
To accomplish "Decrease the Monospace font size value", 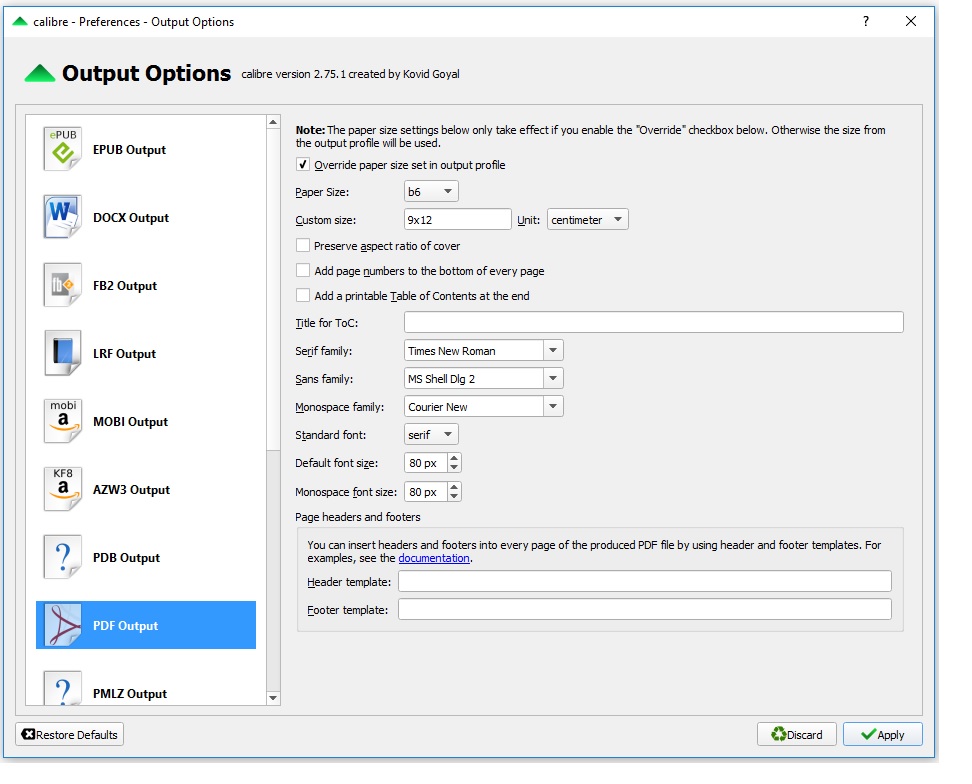I will pyautogui.click(x=454, y=496).
